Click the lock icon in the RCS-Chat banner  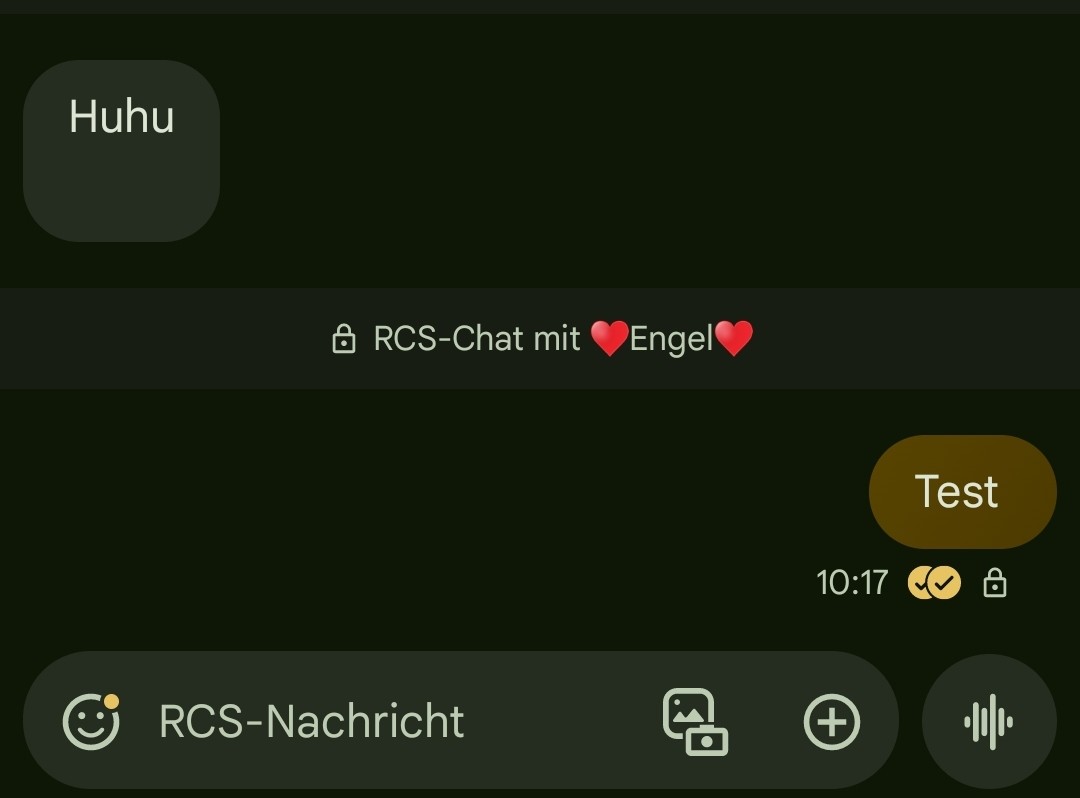pos(344,339)
